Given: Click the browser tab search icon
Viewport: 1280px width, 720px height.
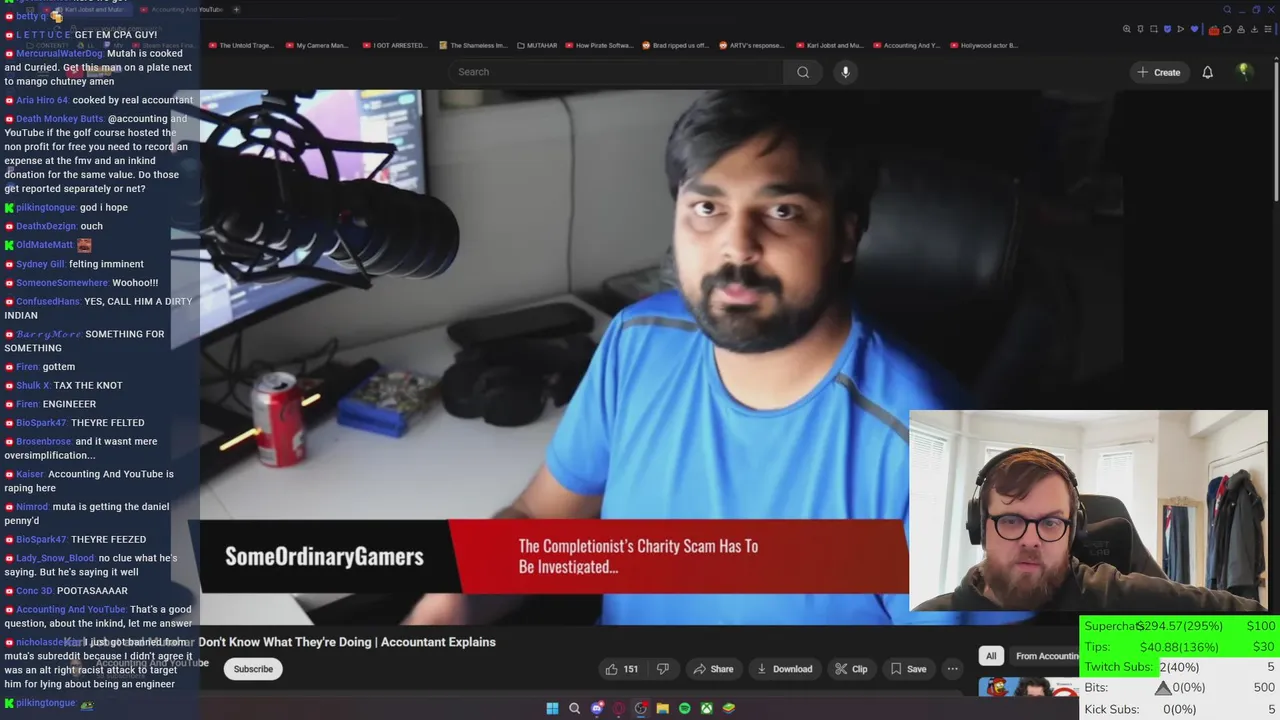Looking at the screenshot, I should tap(1227, 9).
